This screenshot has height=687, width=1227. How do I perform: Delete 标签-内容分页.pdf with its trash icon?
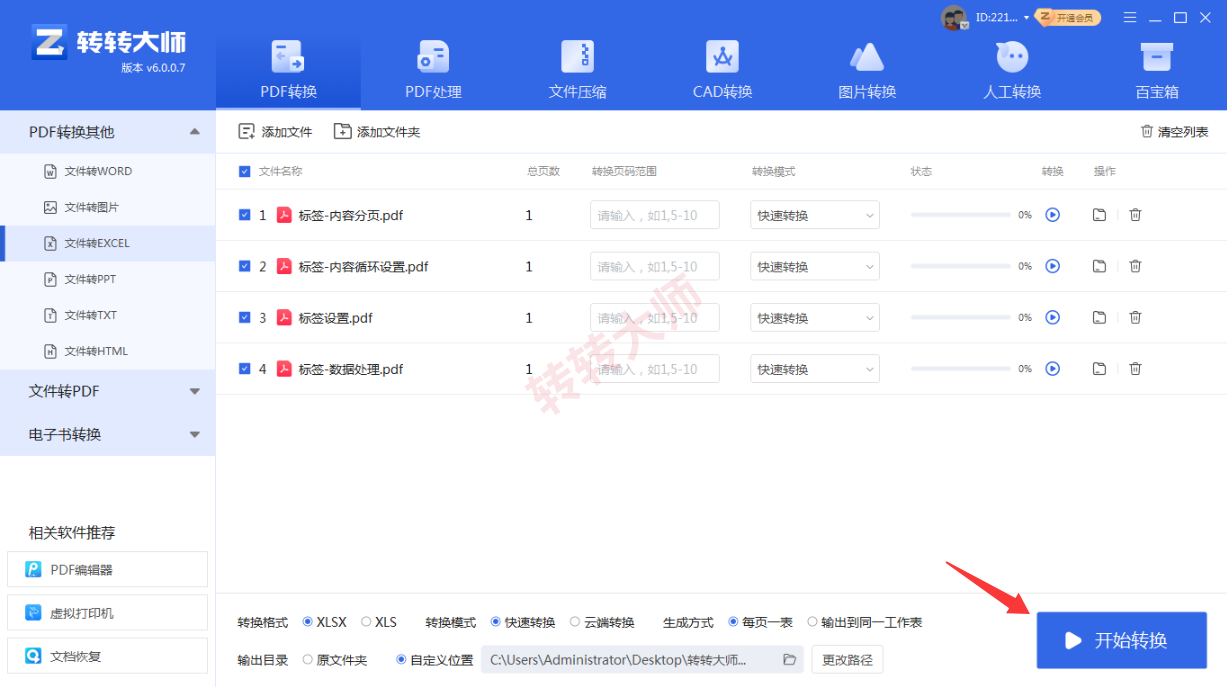pyautogui.click(x=1135, y=214)
